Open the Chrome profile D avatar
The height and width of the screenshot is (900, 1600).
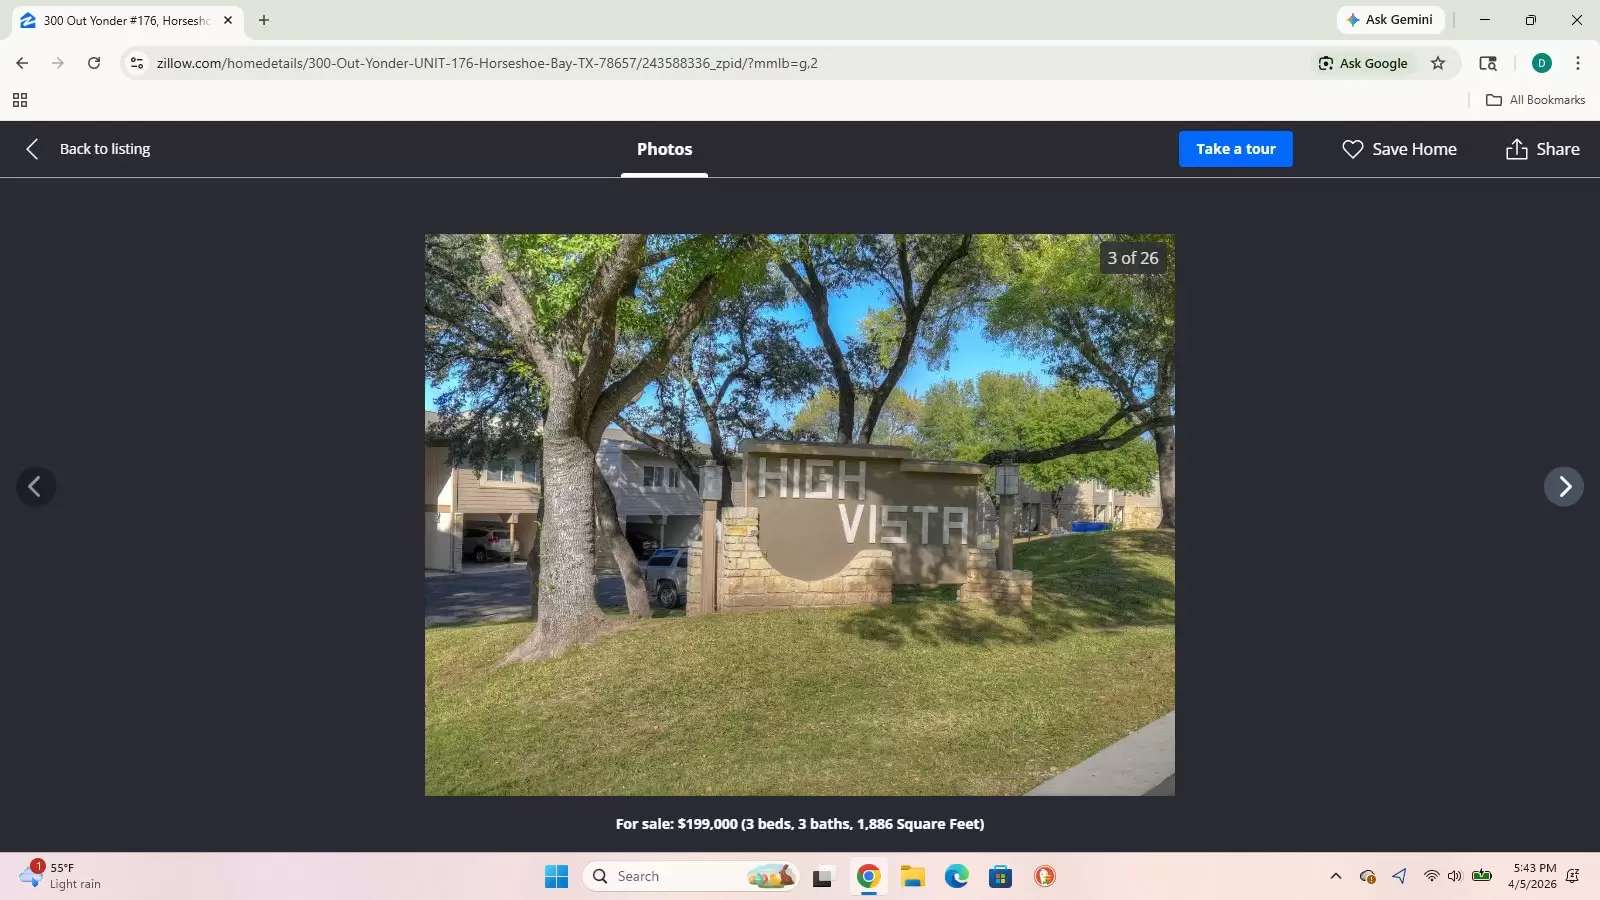(1541, 63)
